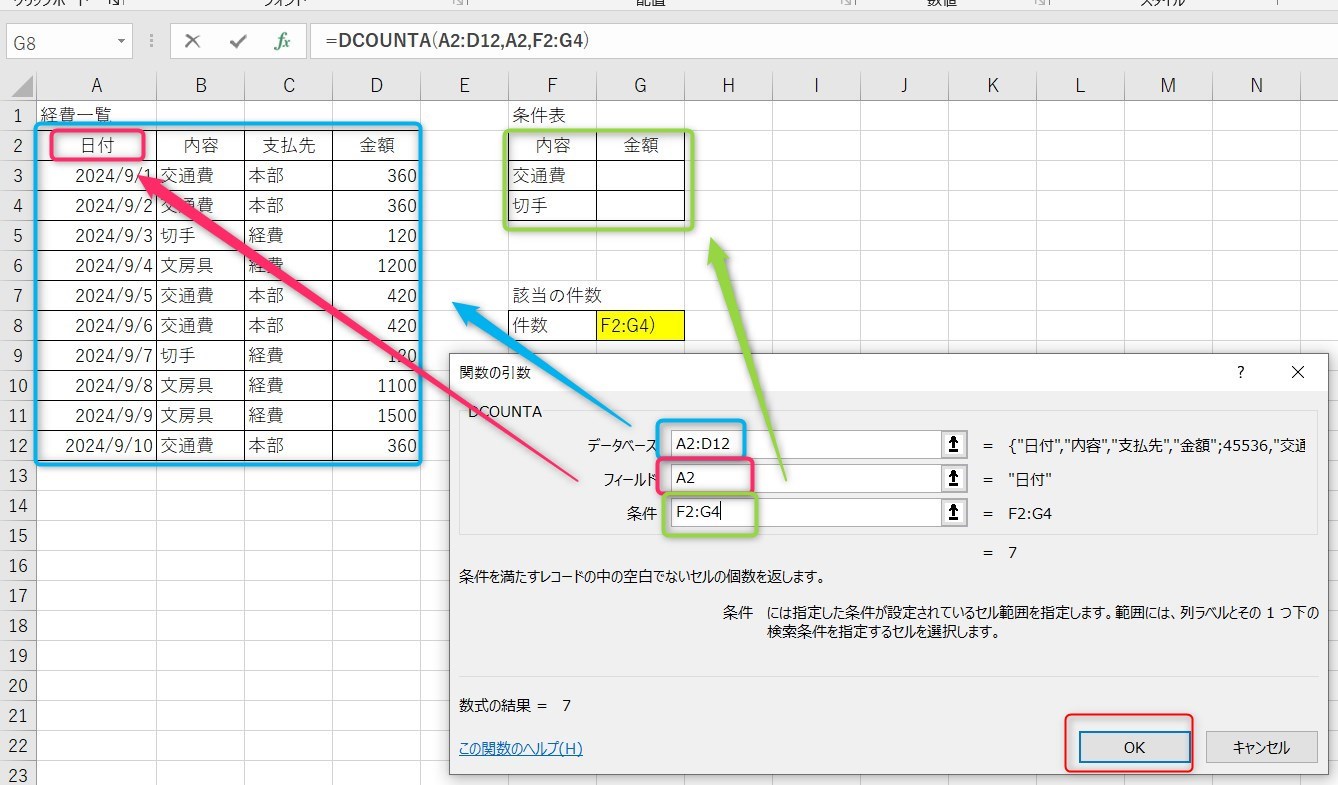Click the dialog's help question mark button

[x=1240, y=372]
